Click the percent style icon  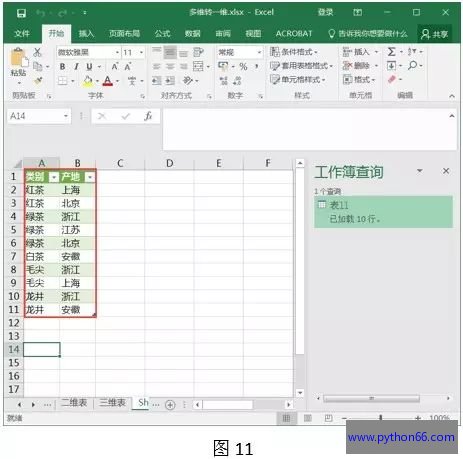pos(243,67)
